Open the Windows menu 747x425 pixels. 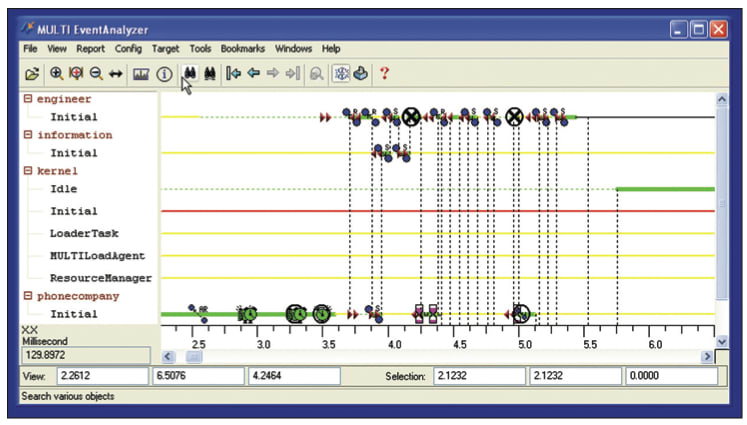click(x=293, y=49)
